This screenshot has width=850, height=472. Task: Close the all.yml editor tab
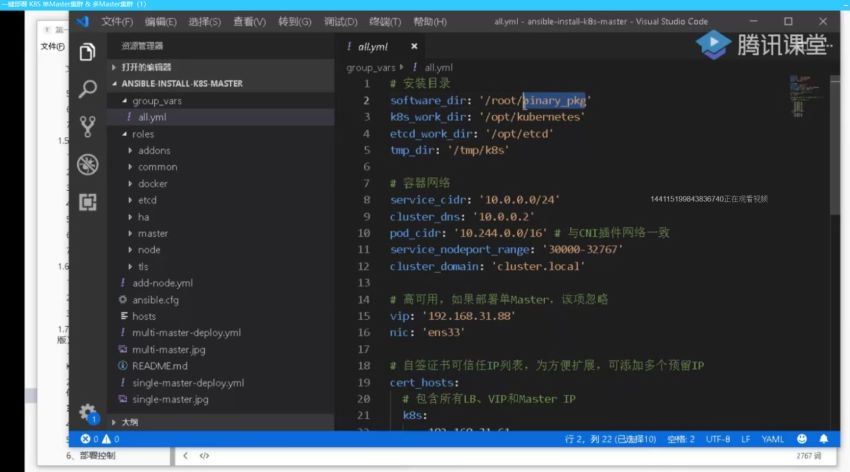[414, 47]
